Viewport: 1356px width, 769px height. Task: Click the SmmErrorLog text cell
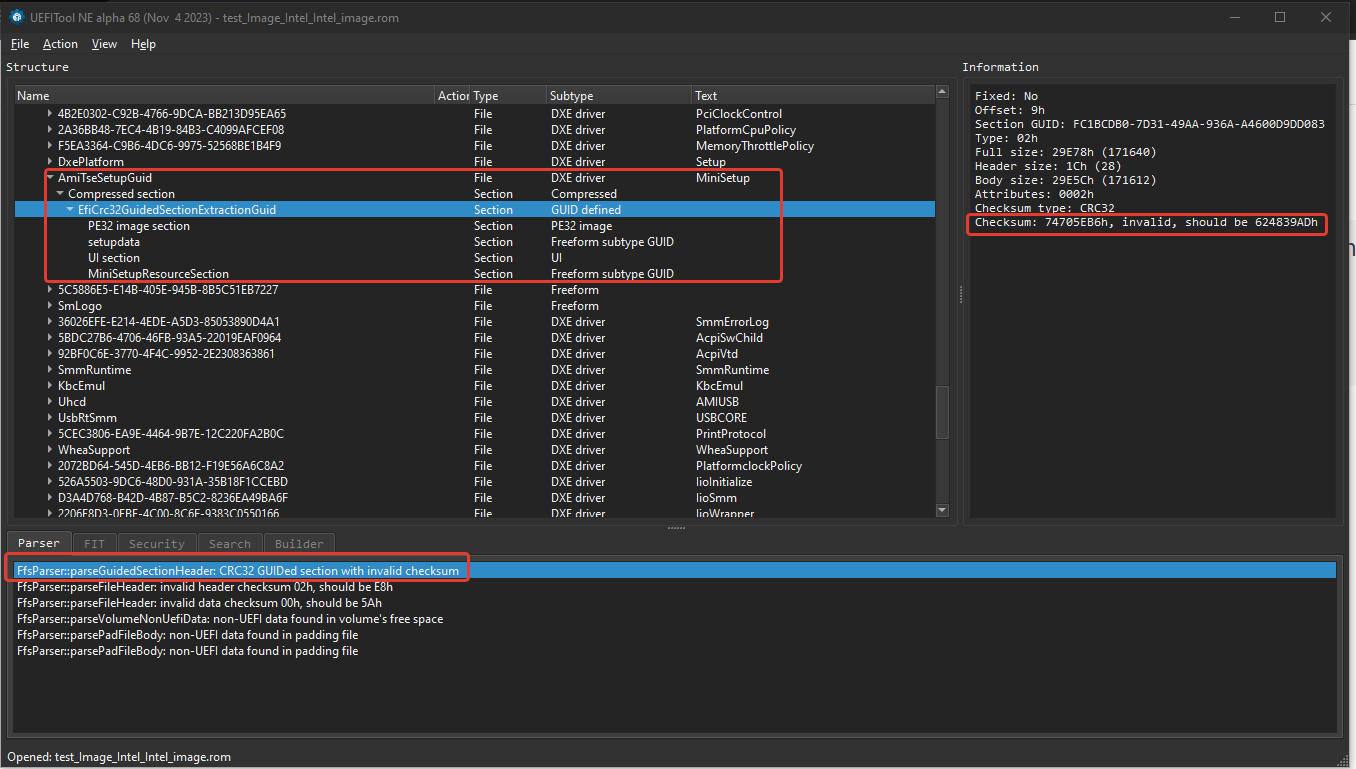click(x=731, y=322)
